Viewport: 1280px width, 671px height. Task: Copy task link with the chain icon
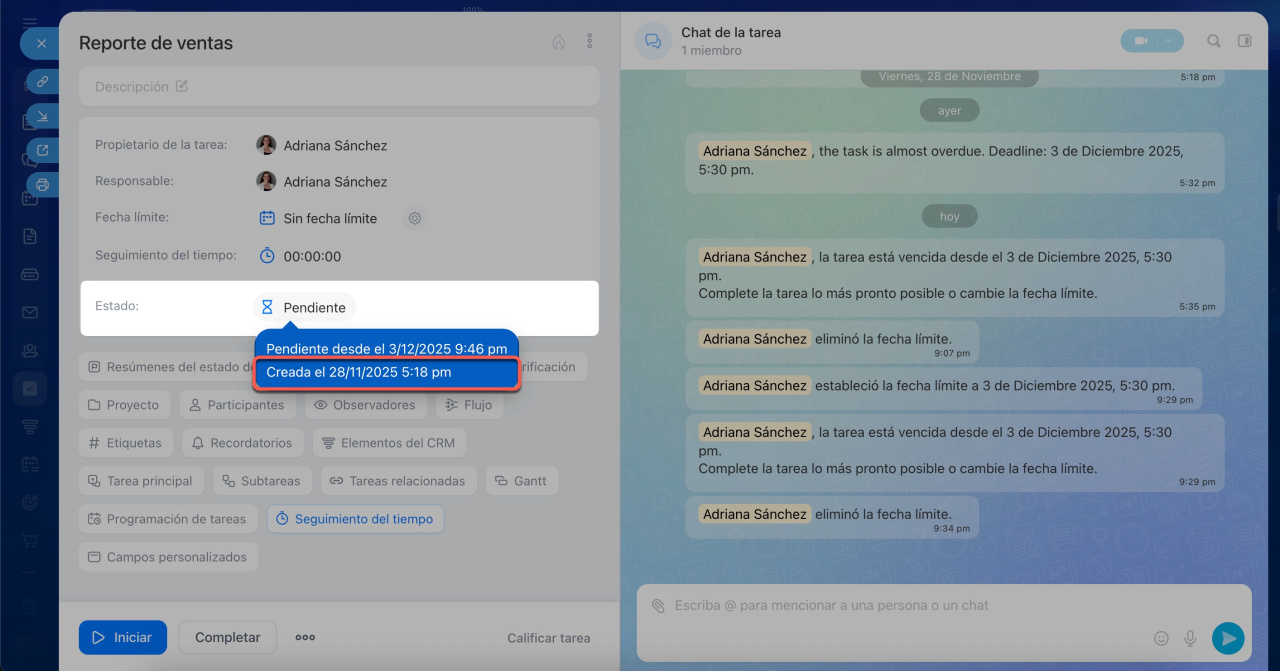[x=42, y=83]
